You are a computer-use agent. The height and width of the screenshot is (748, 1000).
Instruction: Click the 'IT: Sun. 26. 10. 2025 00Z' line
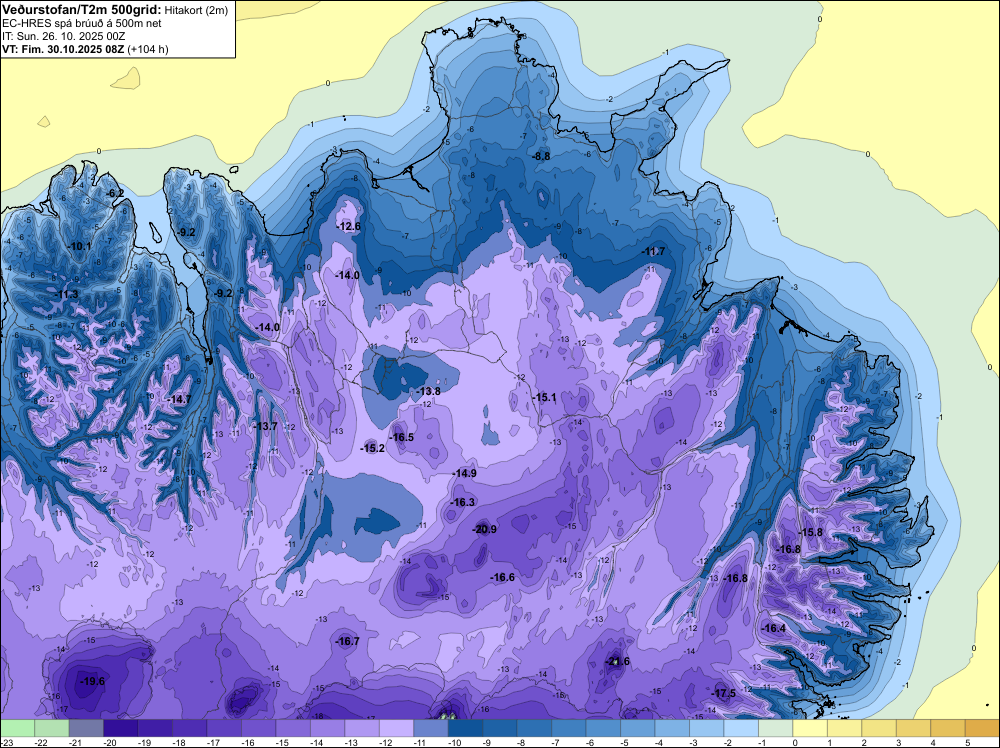point(63,36)
